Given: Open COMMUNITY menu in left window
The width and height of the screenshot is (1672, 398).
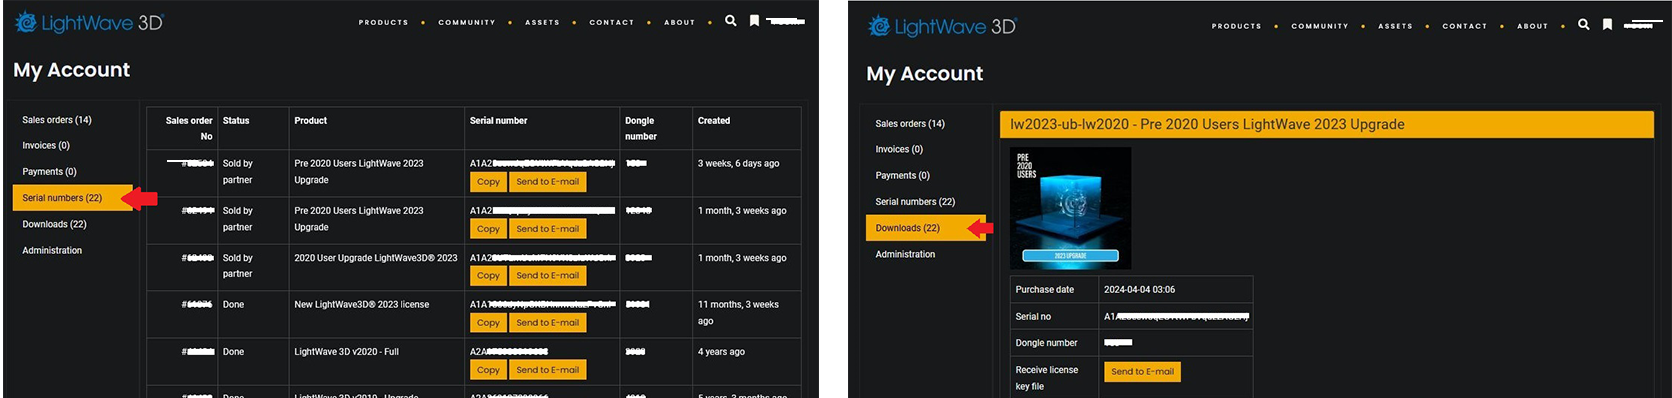Looking at the screenshot, I should click(x=467, y=22).
